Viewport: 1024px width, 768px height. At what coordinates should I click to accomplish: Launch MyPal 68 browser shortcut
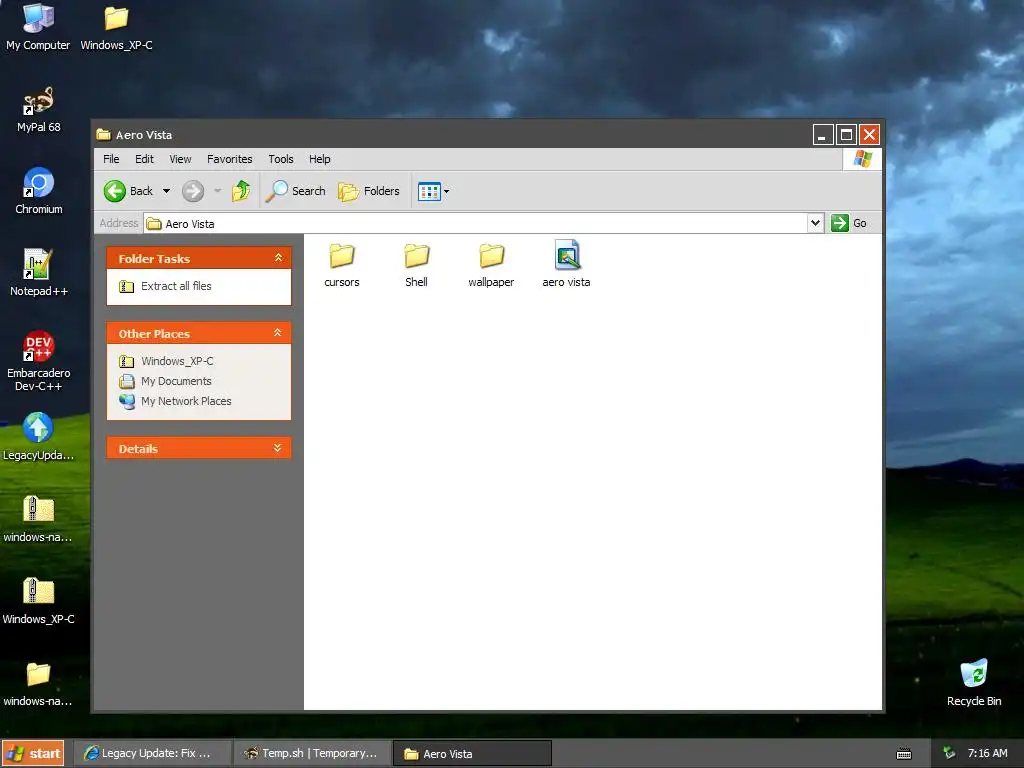[39, 109]
